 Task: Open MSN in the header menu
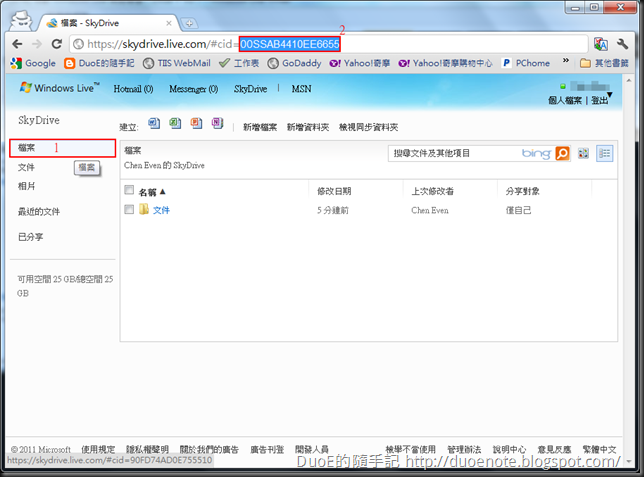tap(301, 89)
